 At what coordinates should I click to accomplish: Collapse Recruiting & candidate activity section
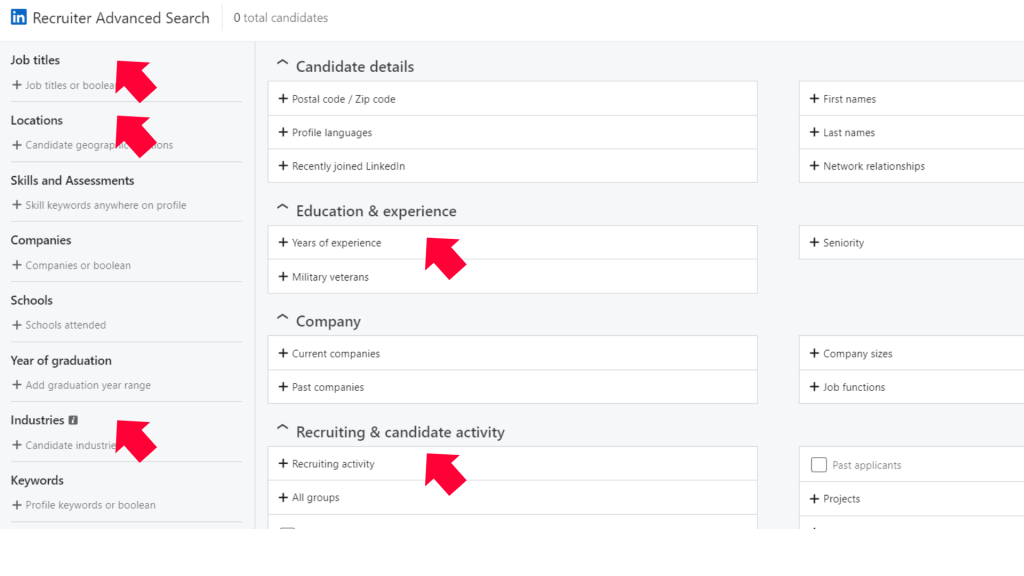(281, 432)
